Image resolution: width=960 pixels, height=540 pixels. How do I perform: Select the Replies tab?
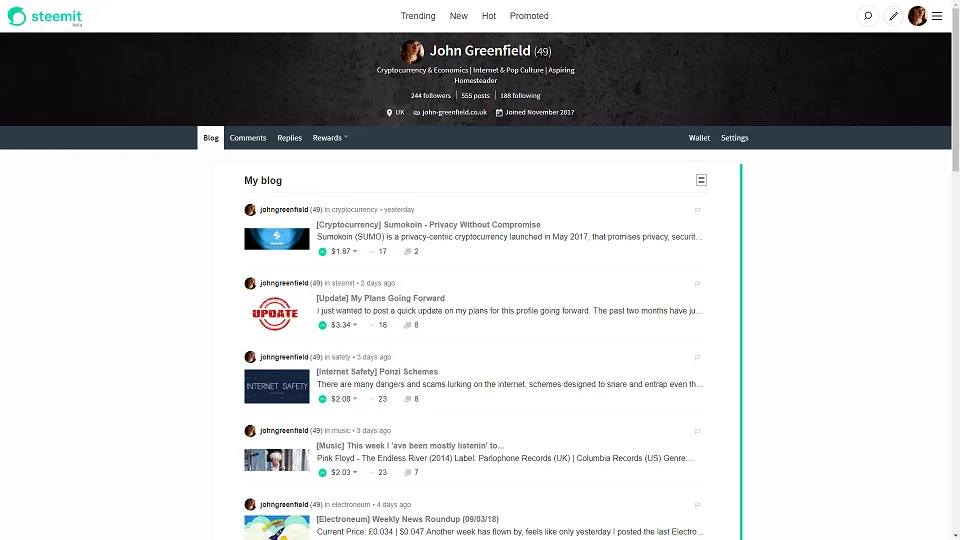pos(290,138)
